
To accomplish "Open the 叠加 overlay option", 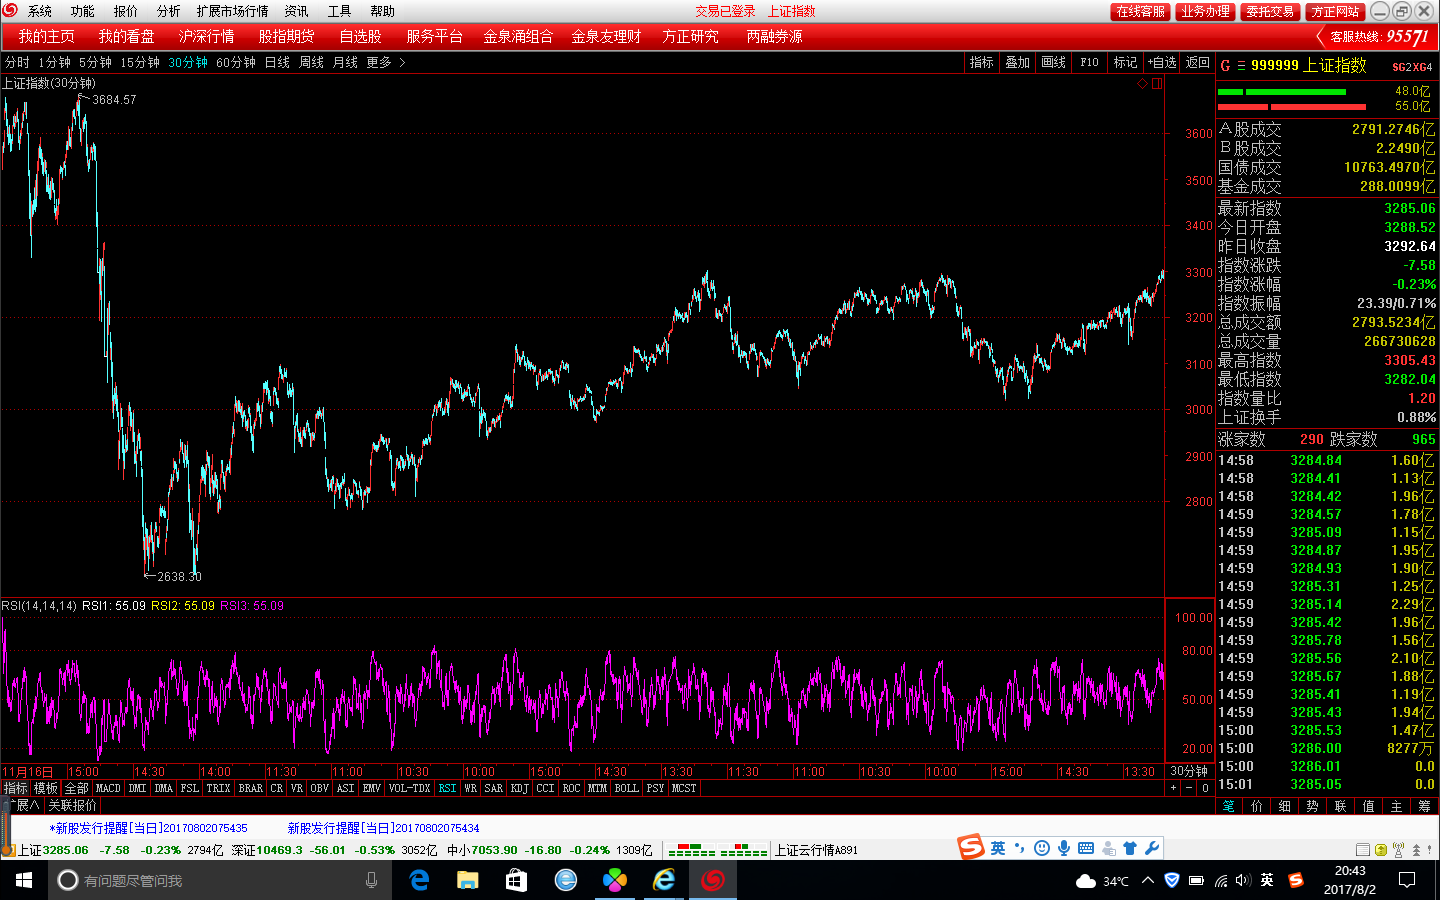I will point(1017,62).
